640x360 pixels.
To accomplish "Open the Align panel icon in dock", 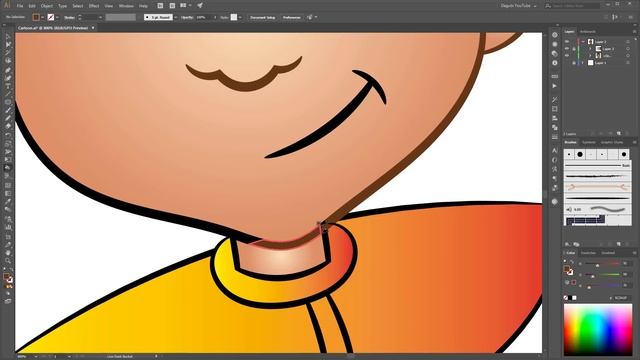I will [x=554, y=118].
